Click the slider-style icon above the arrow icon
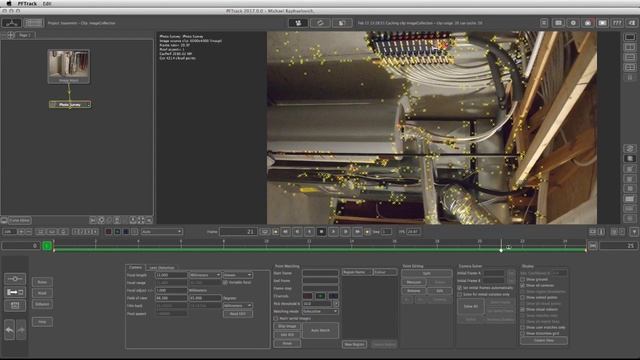 [15, 279]
